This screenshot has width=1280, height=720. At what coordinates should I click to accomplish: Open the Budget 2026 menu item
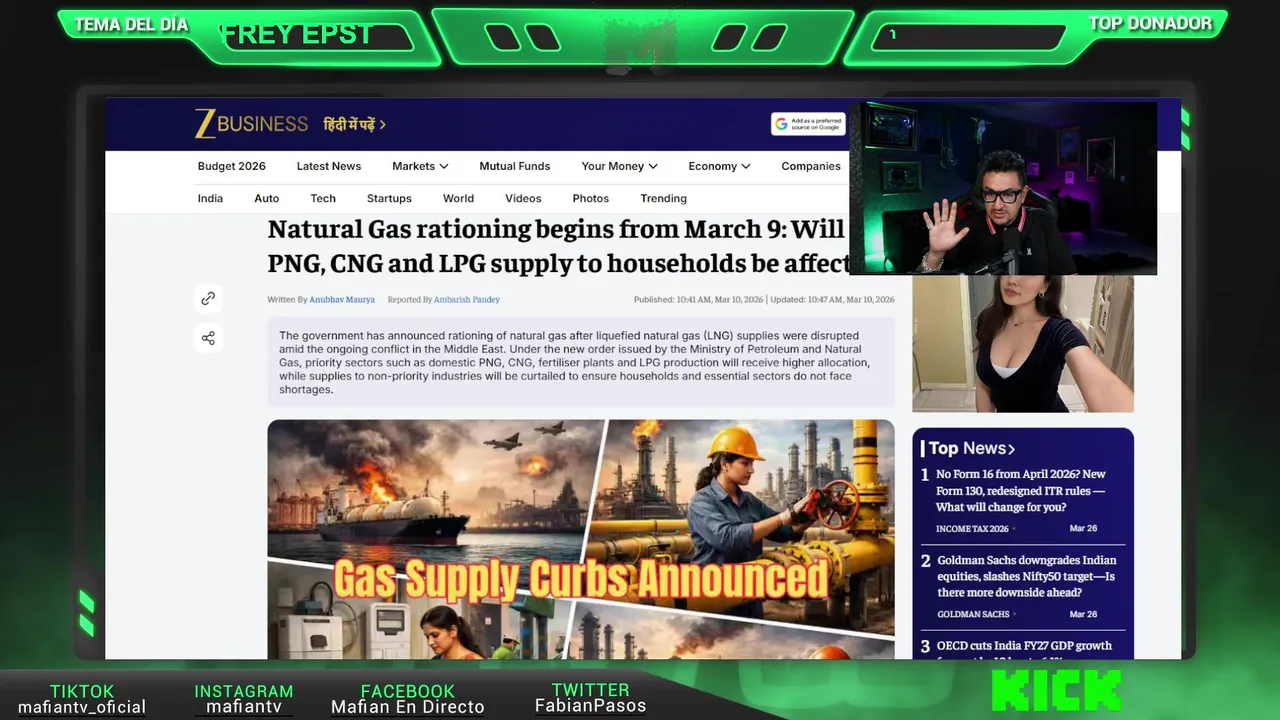pyautogui.click(x=232, y=166)
